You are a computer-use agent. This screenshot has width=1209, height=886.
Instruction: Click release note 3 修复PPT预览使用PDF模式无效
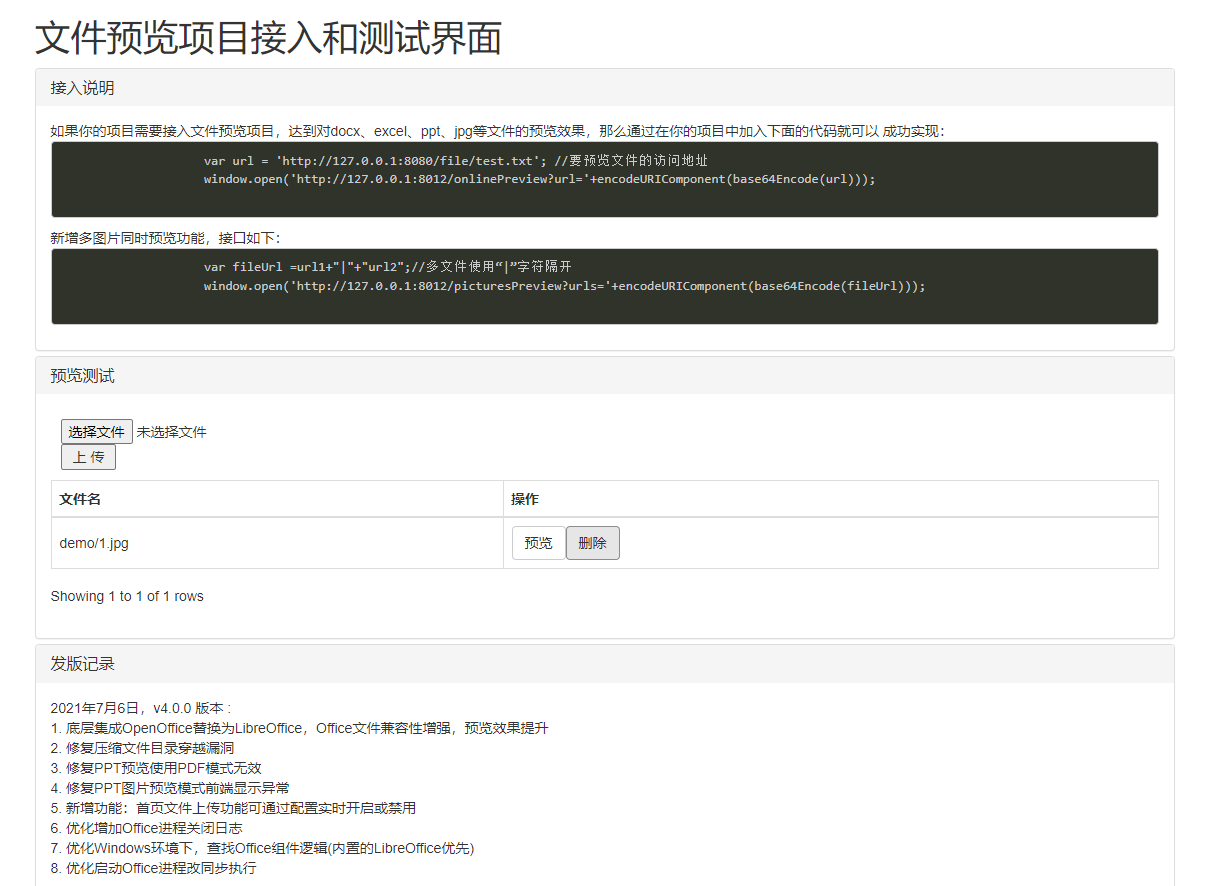tap(156, 768)
